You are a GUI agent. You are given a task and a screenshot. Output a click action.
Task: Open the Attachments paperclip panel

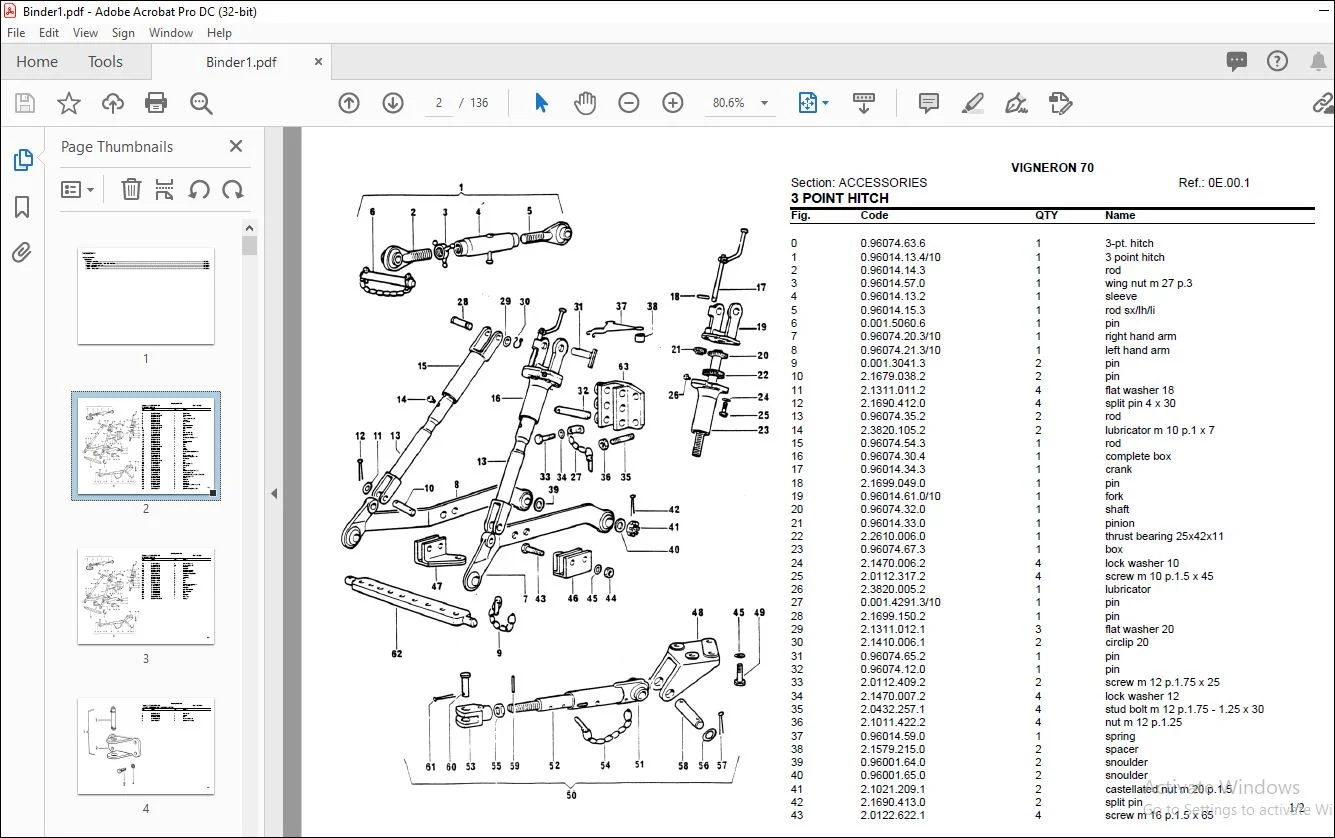22,252
